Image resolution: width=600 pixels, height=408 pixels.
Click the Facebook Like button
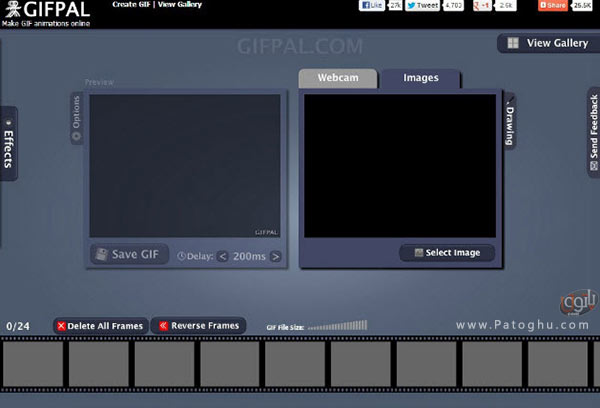pyautogui.click(x=372, y=5)
